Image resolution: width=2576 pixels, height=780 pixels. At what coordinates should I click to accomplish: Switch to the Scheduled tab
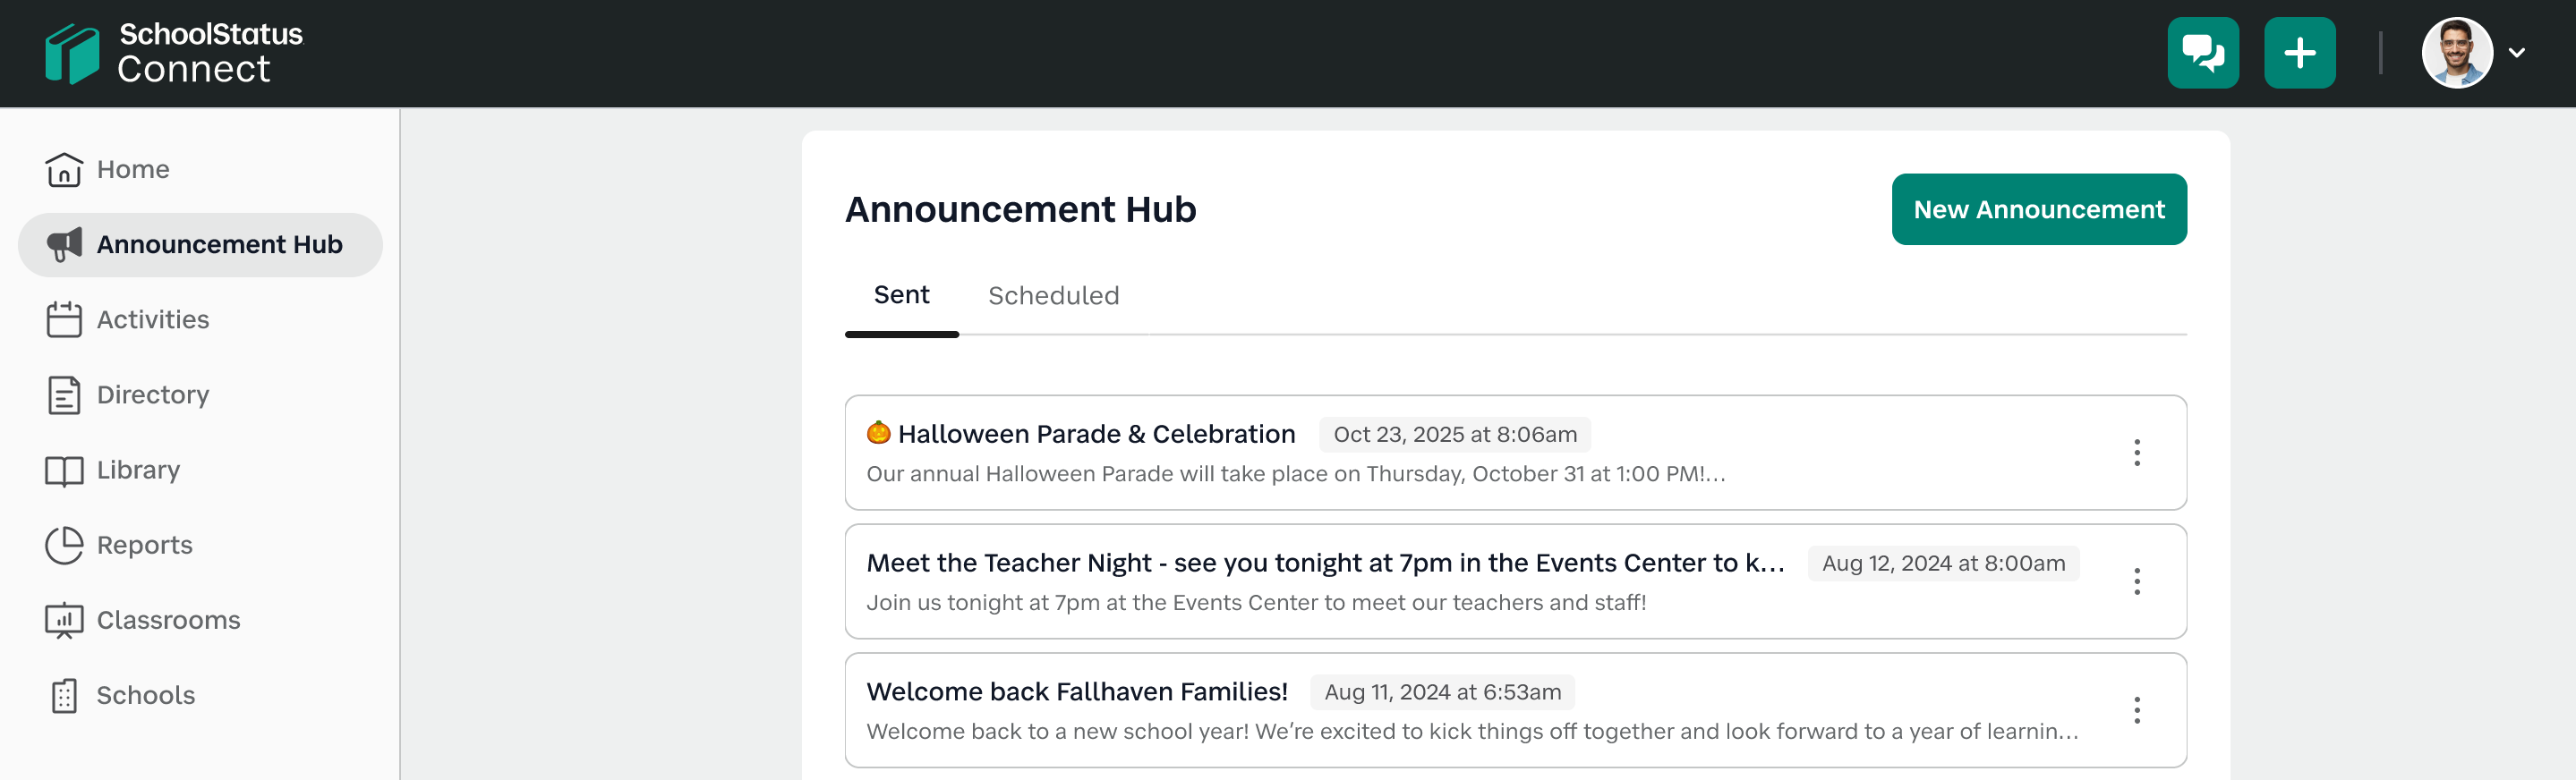1053,296
